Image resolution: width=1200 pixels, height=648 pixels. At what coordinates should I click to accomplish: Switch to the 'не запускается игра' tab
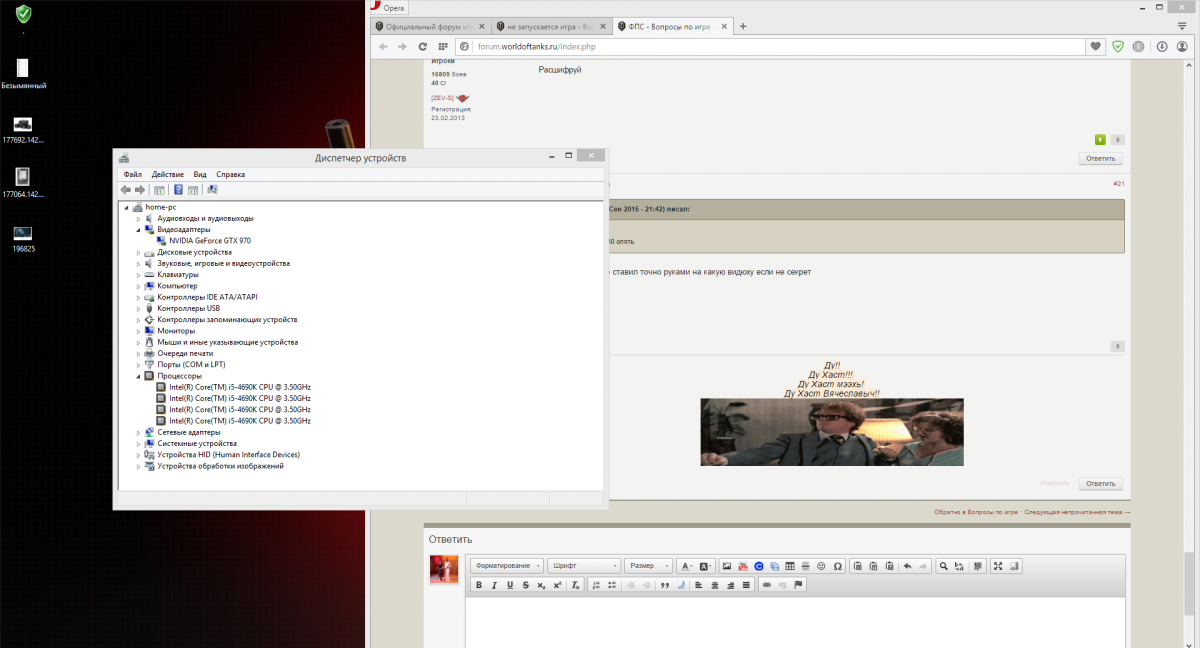[x=548, y=26]
